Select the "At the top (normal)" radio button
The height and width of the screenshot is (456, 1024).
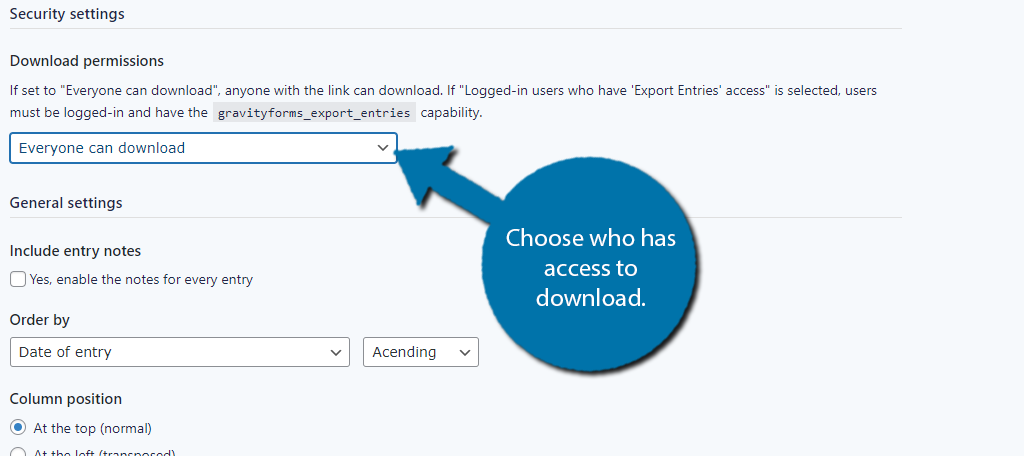tap(18, 428)
